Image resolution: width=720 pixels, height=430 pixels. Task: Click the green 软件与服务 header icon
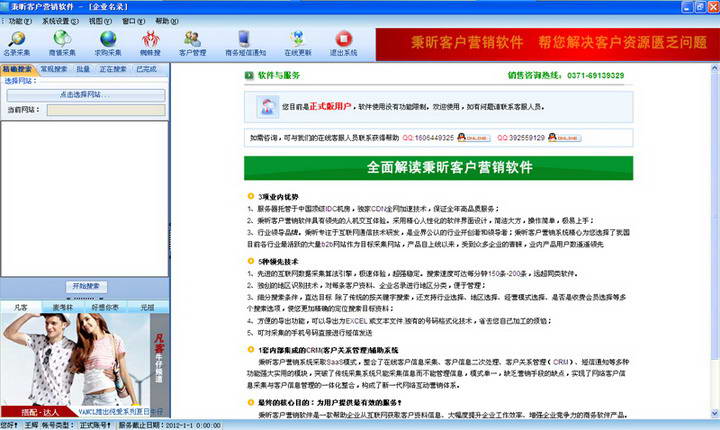[249, 76]
